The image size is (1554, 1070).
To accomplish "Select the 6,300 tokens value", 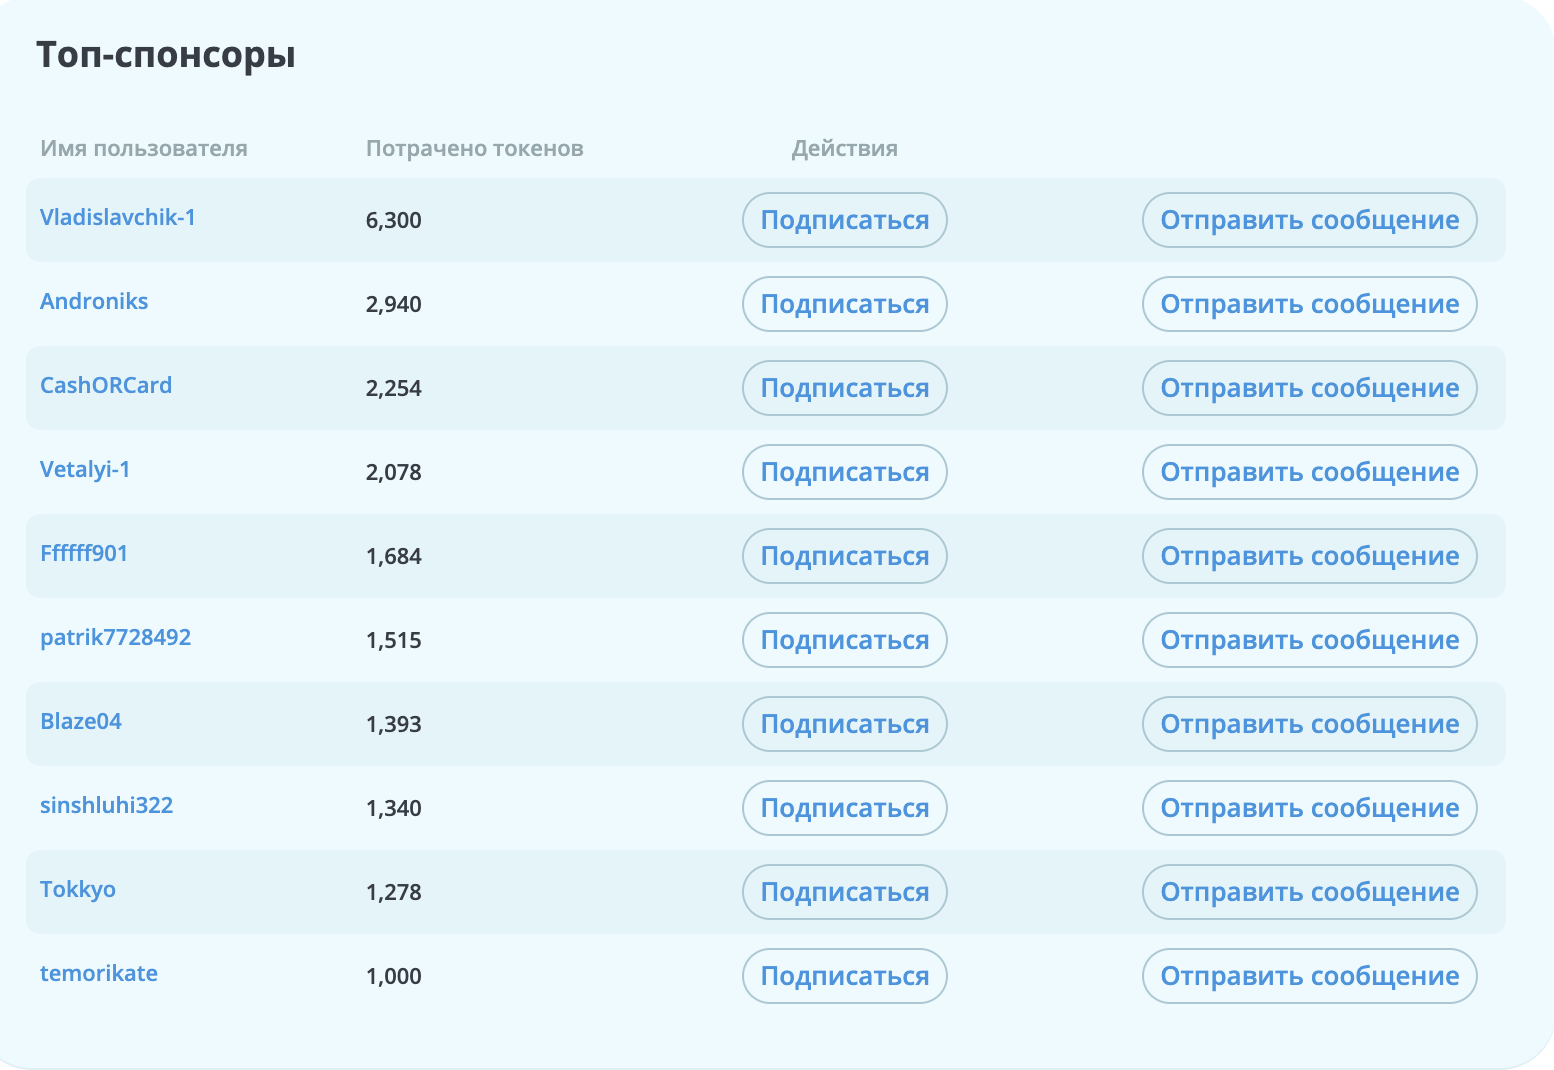I will coord(394,220).
